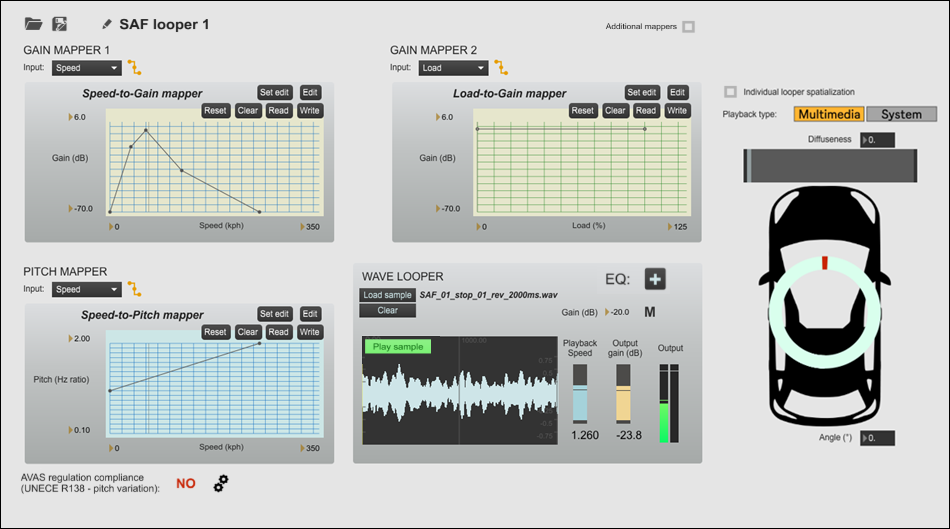The height and width of the screenshot is (529, 950).
Task: Click the Clear button in Wave Looper
Action: pyautogui.click(x=387, y=311)
